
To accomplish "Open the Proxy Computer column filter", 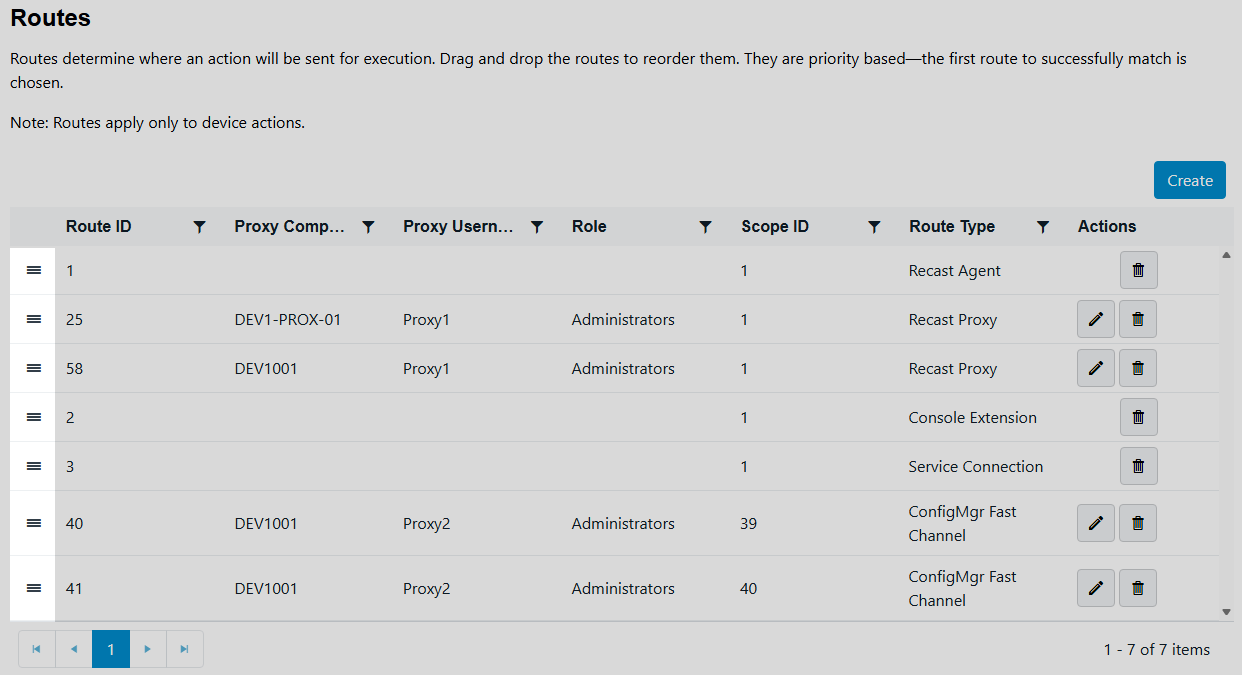I will [368, 227].
